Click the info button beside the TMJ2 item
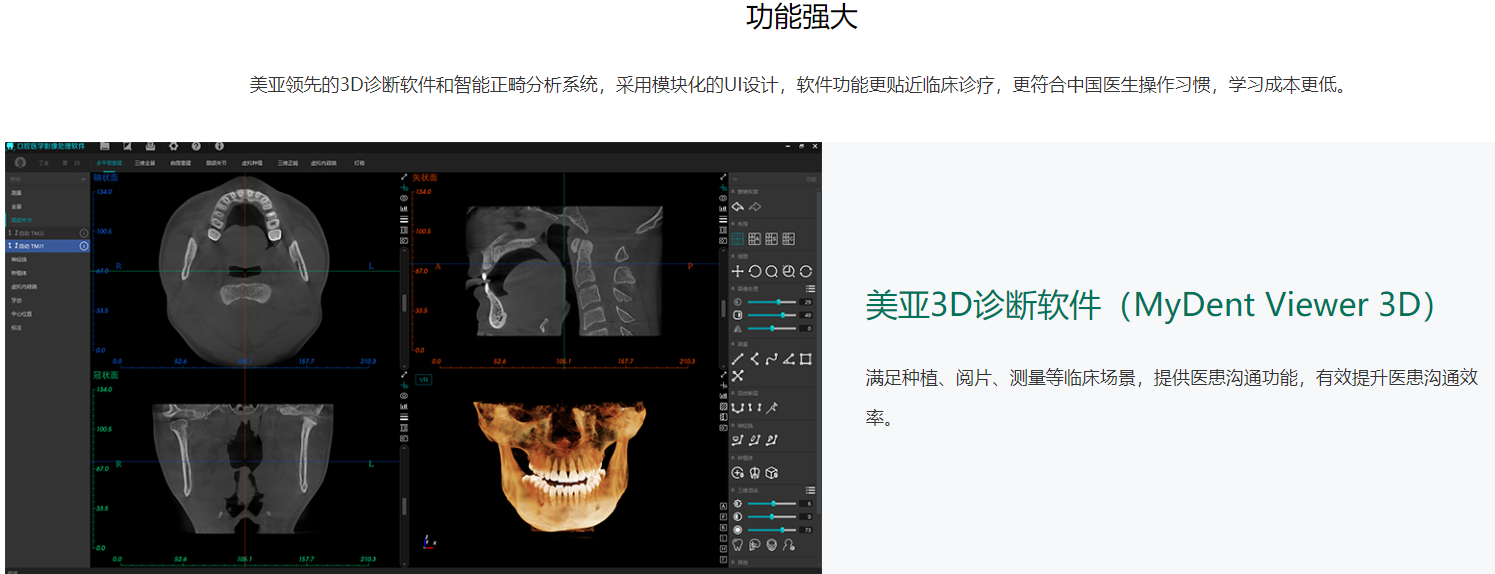The height and width of the screenshot is (574, 1495). coord(84,233)
